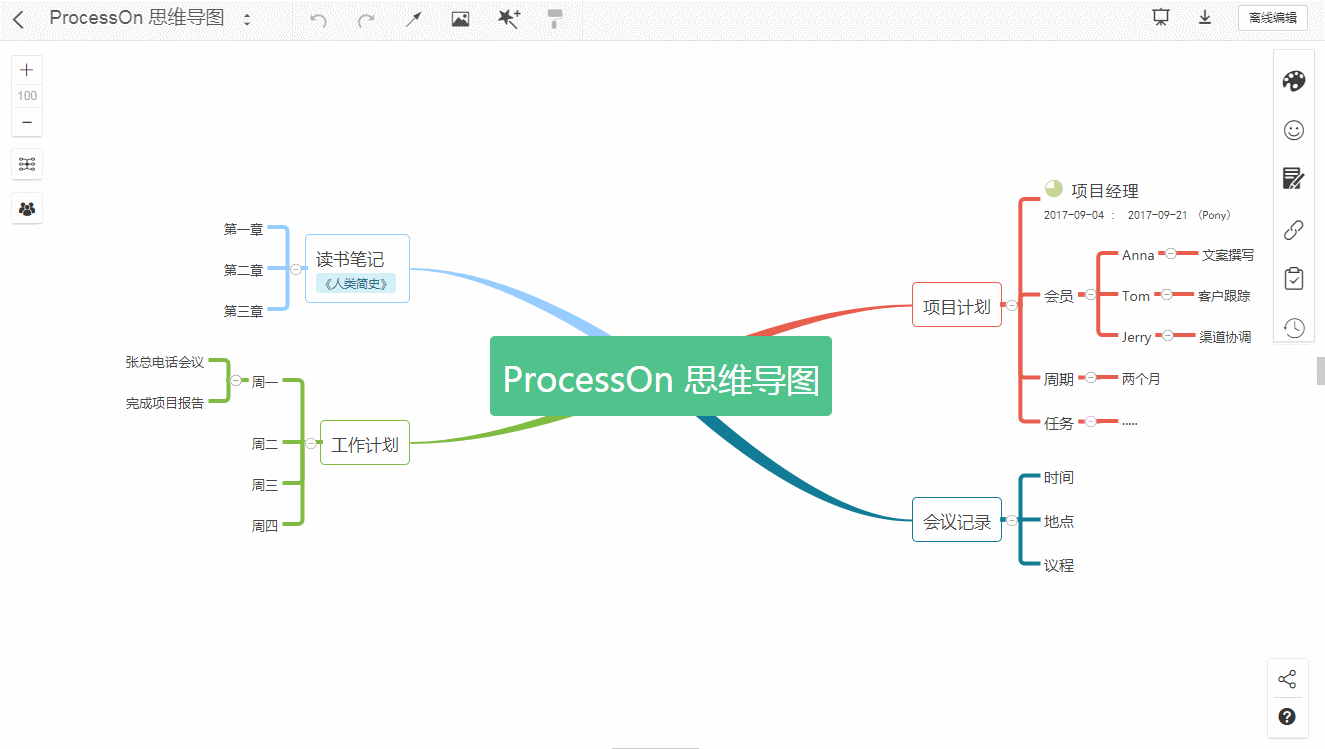
Task: Share the mind map
Action: point(1287,680)
